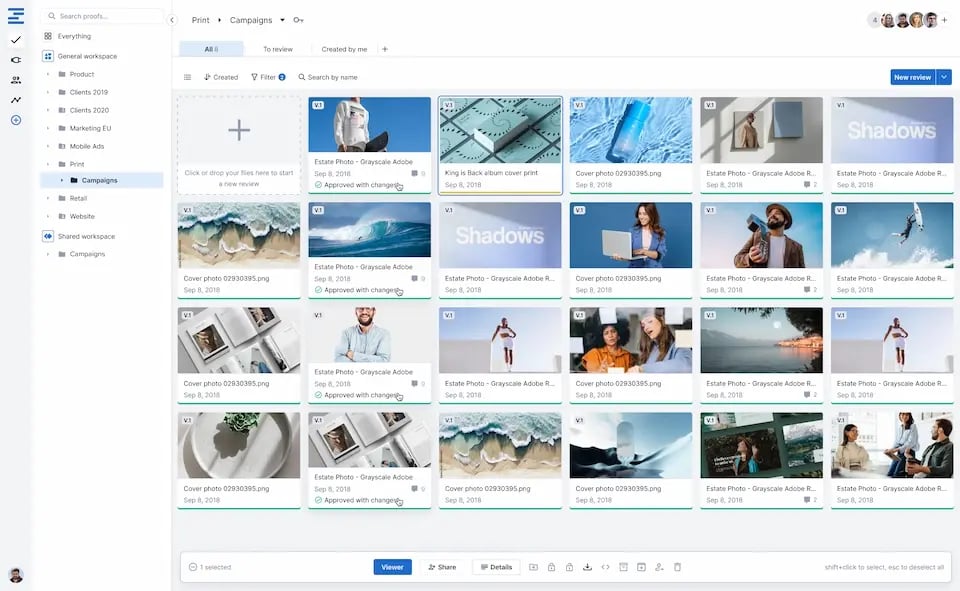Click the embed code icon in bottom toolbar
The image size is (960, 591).
(605, 567)
